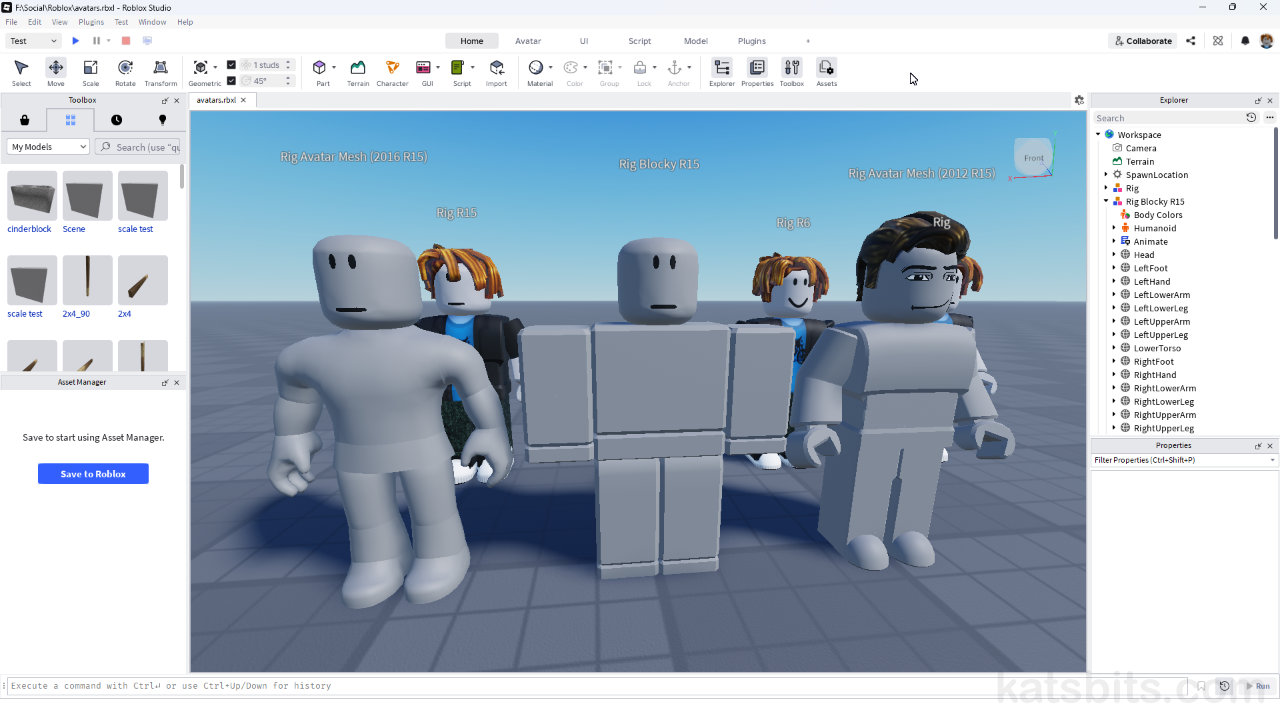
Task: Toggle the Properties panel button in ribbon
Action: [757, 72]
